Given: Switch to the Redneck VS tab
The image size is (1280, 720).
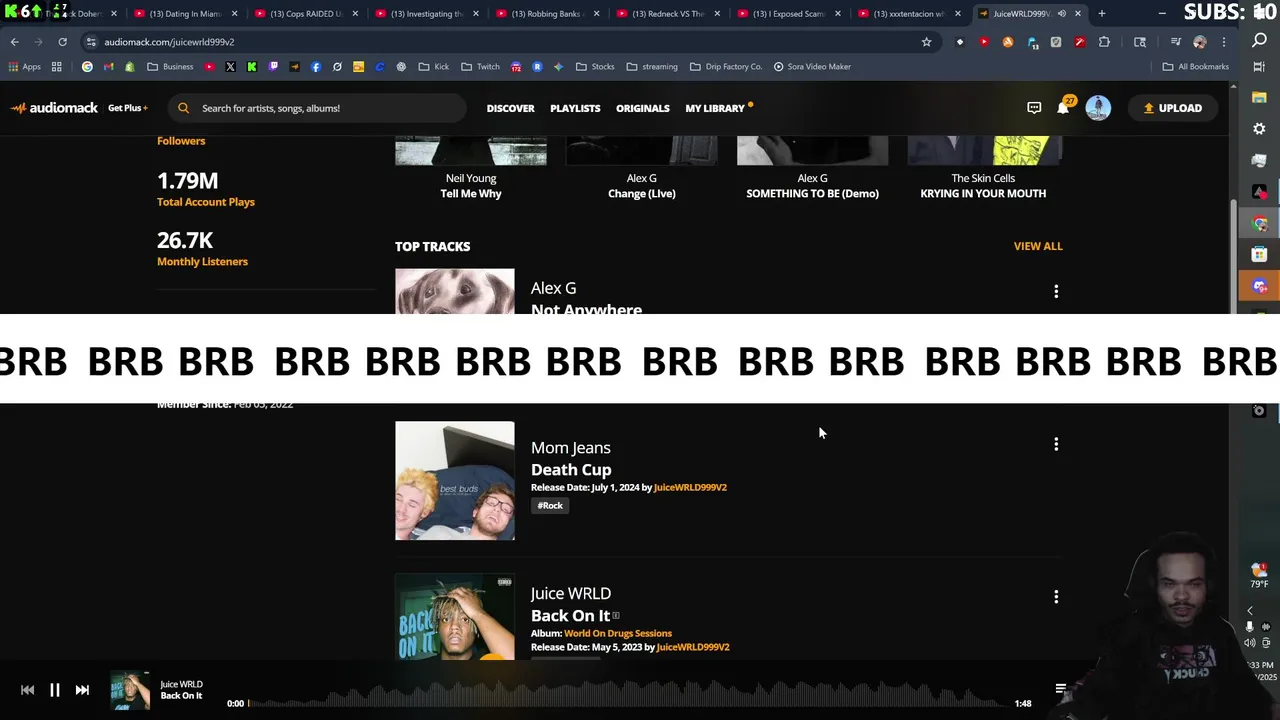Looking at the screenshot, I should click(667, 14).
